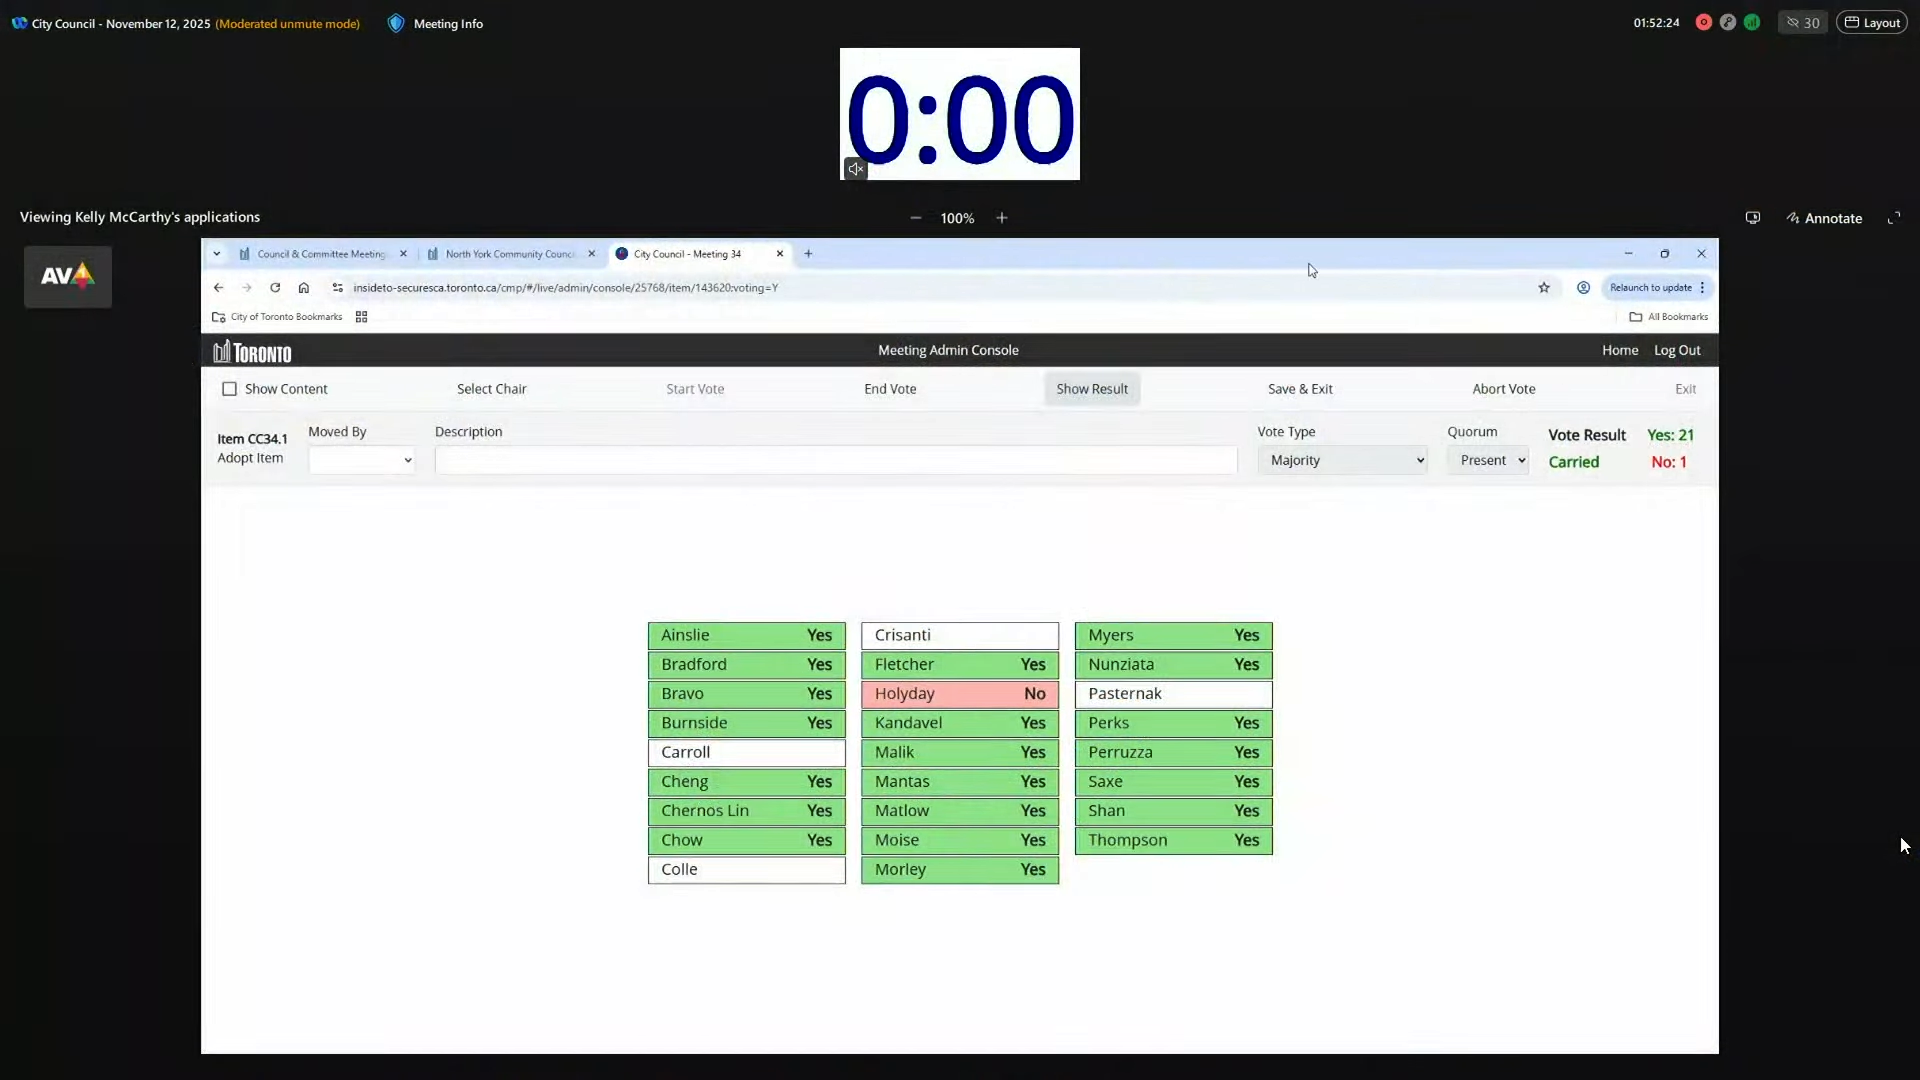Switch to North York Community Council tab
Image resolution: width=1920 pixels, height=1080 pixels.
pos(510,254)
